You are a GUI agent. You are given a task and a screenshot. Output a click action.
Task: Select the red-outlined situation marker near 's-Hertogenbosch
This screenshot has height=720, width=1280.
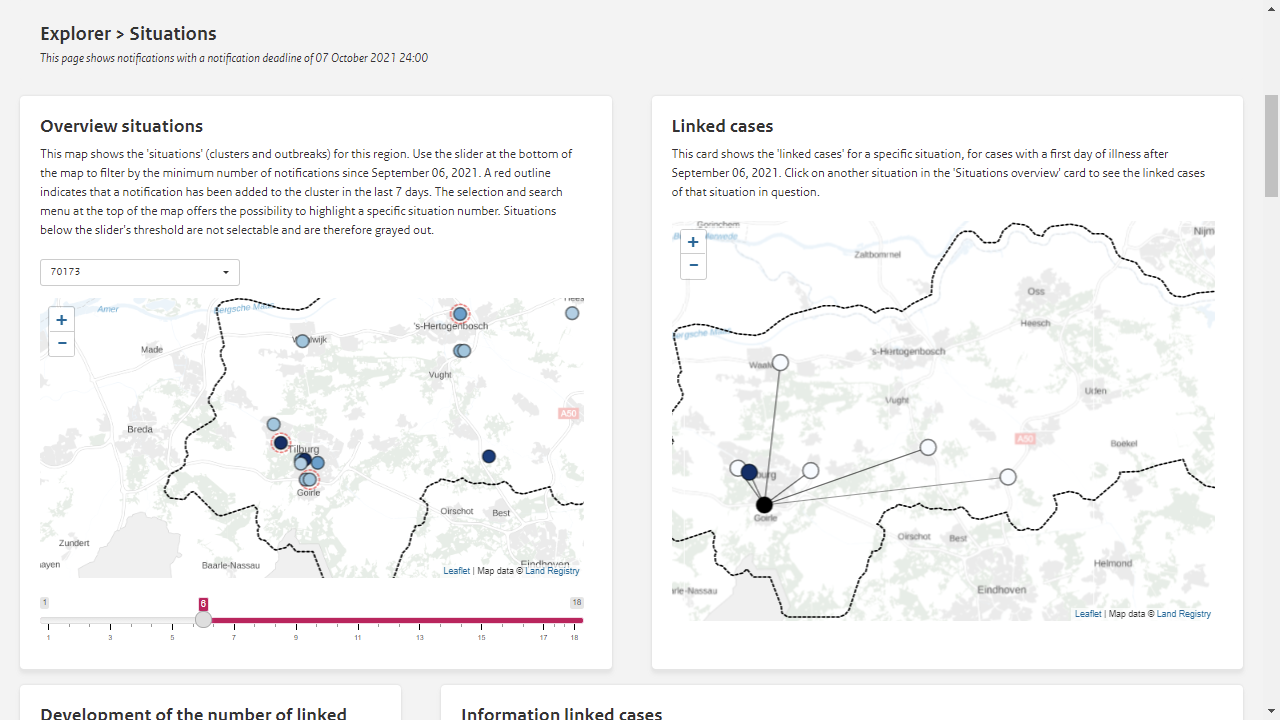[x=459, y=313]
